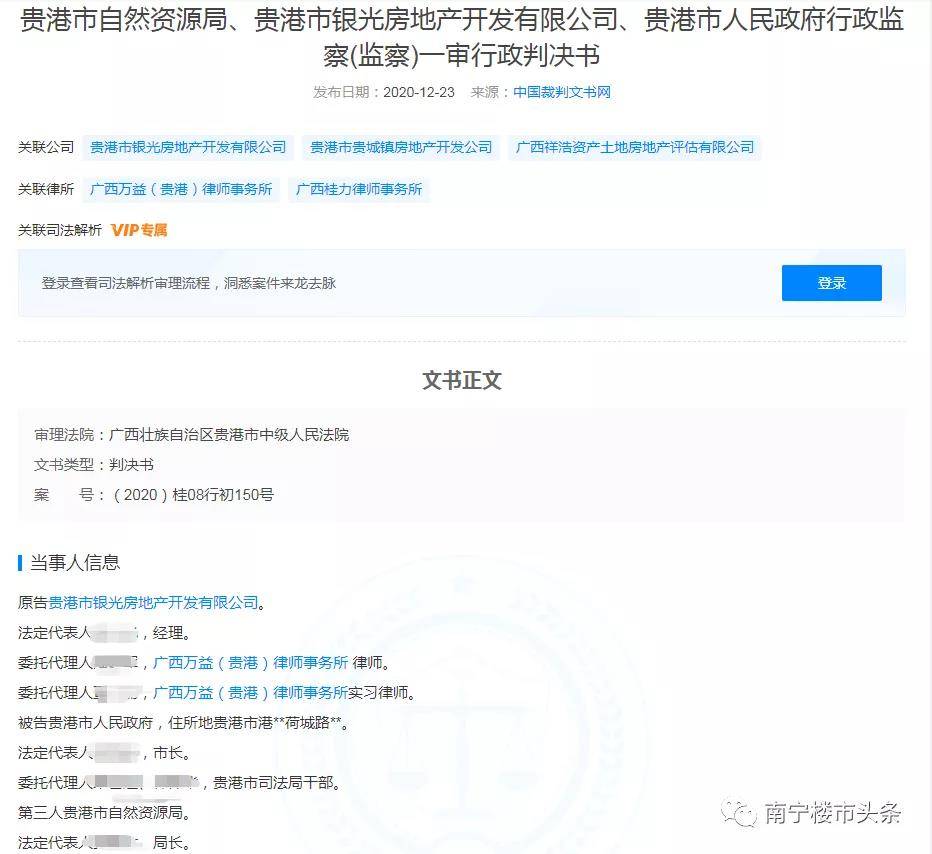Click the 文书正文 heading
The image size is (932, 854).
(462, 380)
